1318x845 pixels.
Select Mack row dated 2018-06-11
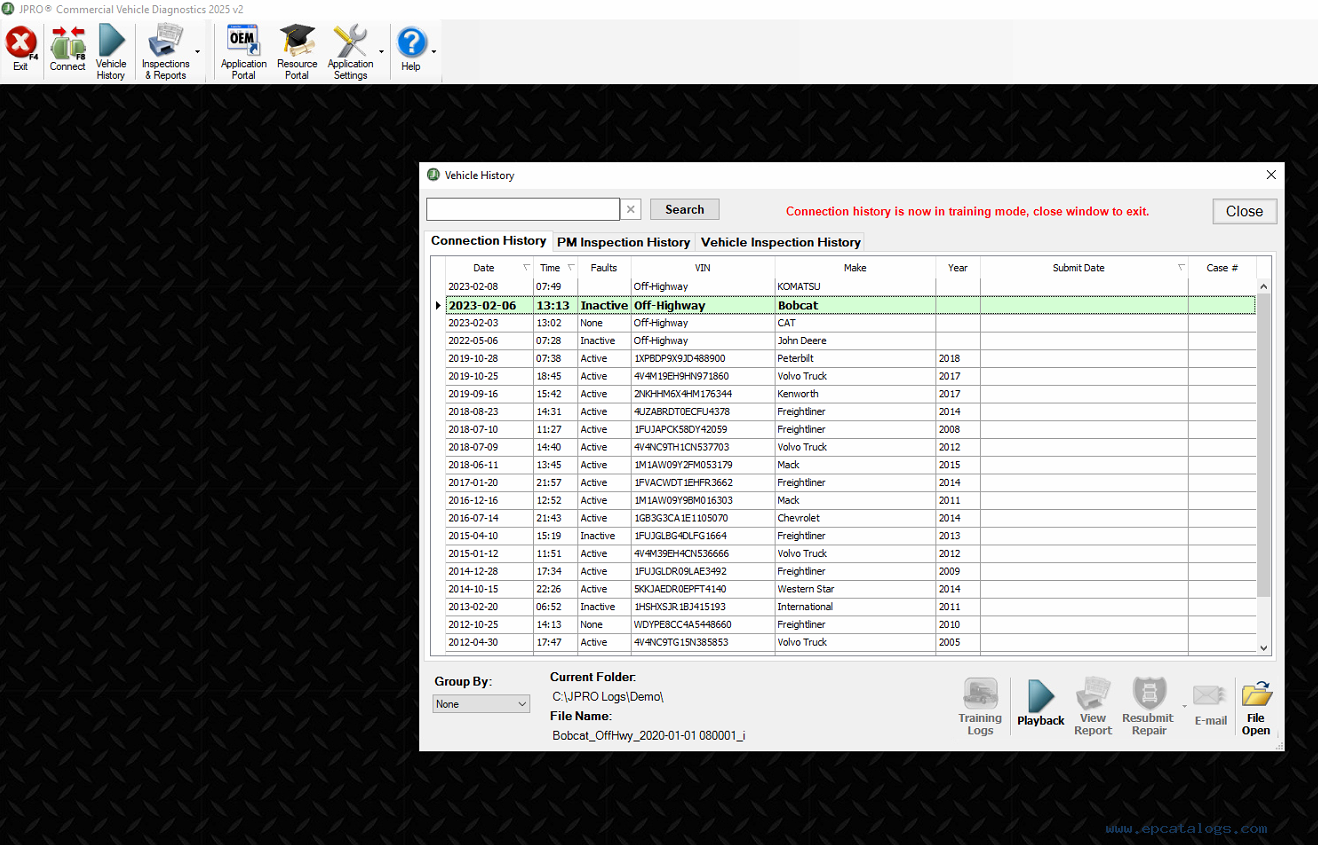pyautogui.click(x=850, y=465)
